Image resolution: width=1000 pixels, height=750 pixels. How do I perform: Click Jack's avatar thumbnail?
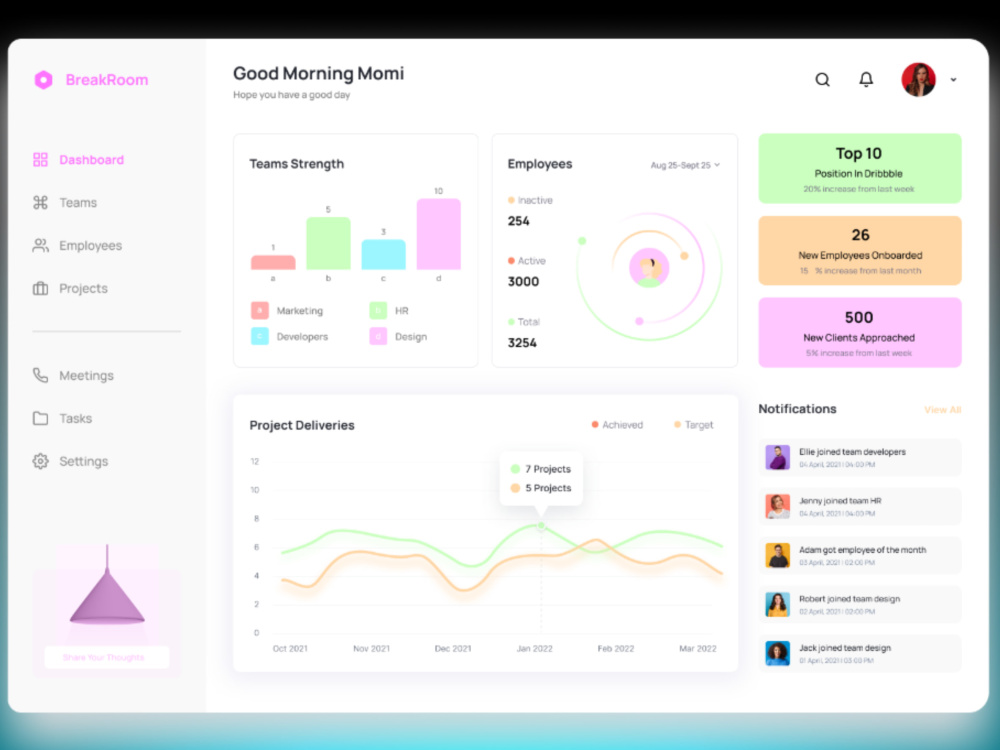coord(777,653)
